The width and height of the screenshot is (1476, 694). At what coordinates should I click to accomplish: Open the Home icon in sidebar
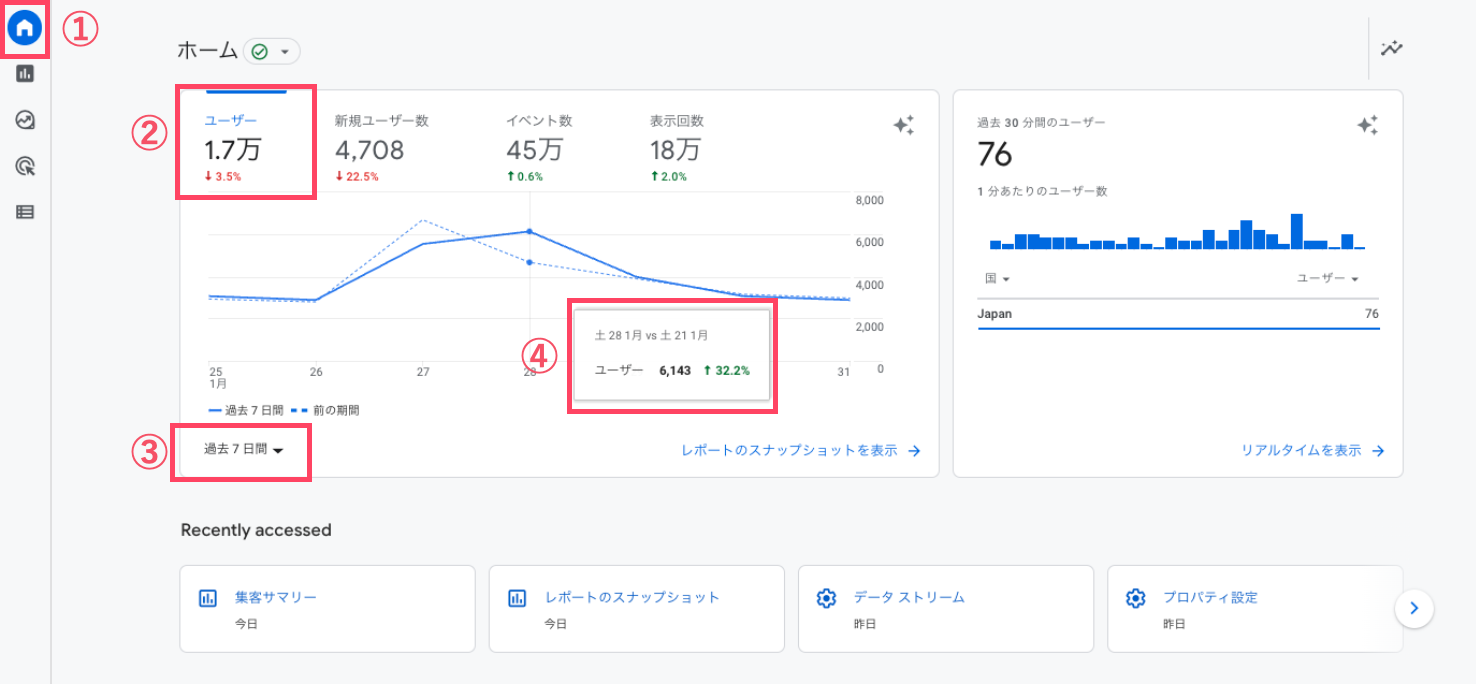[25, 29]
